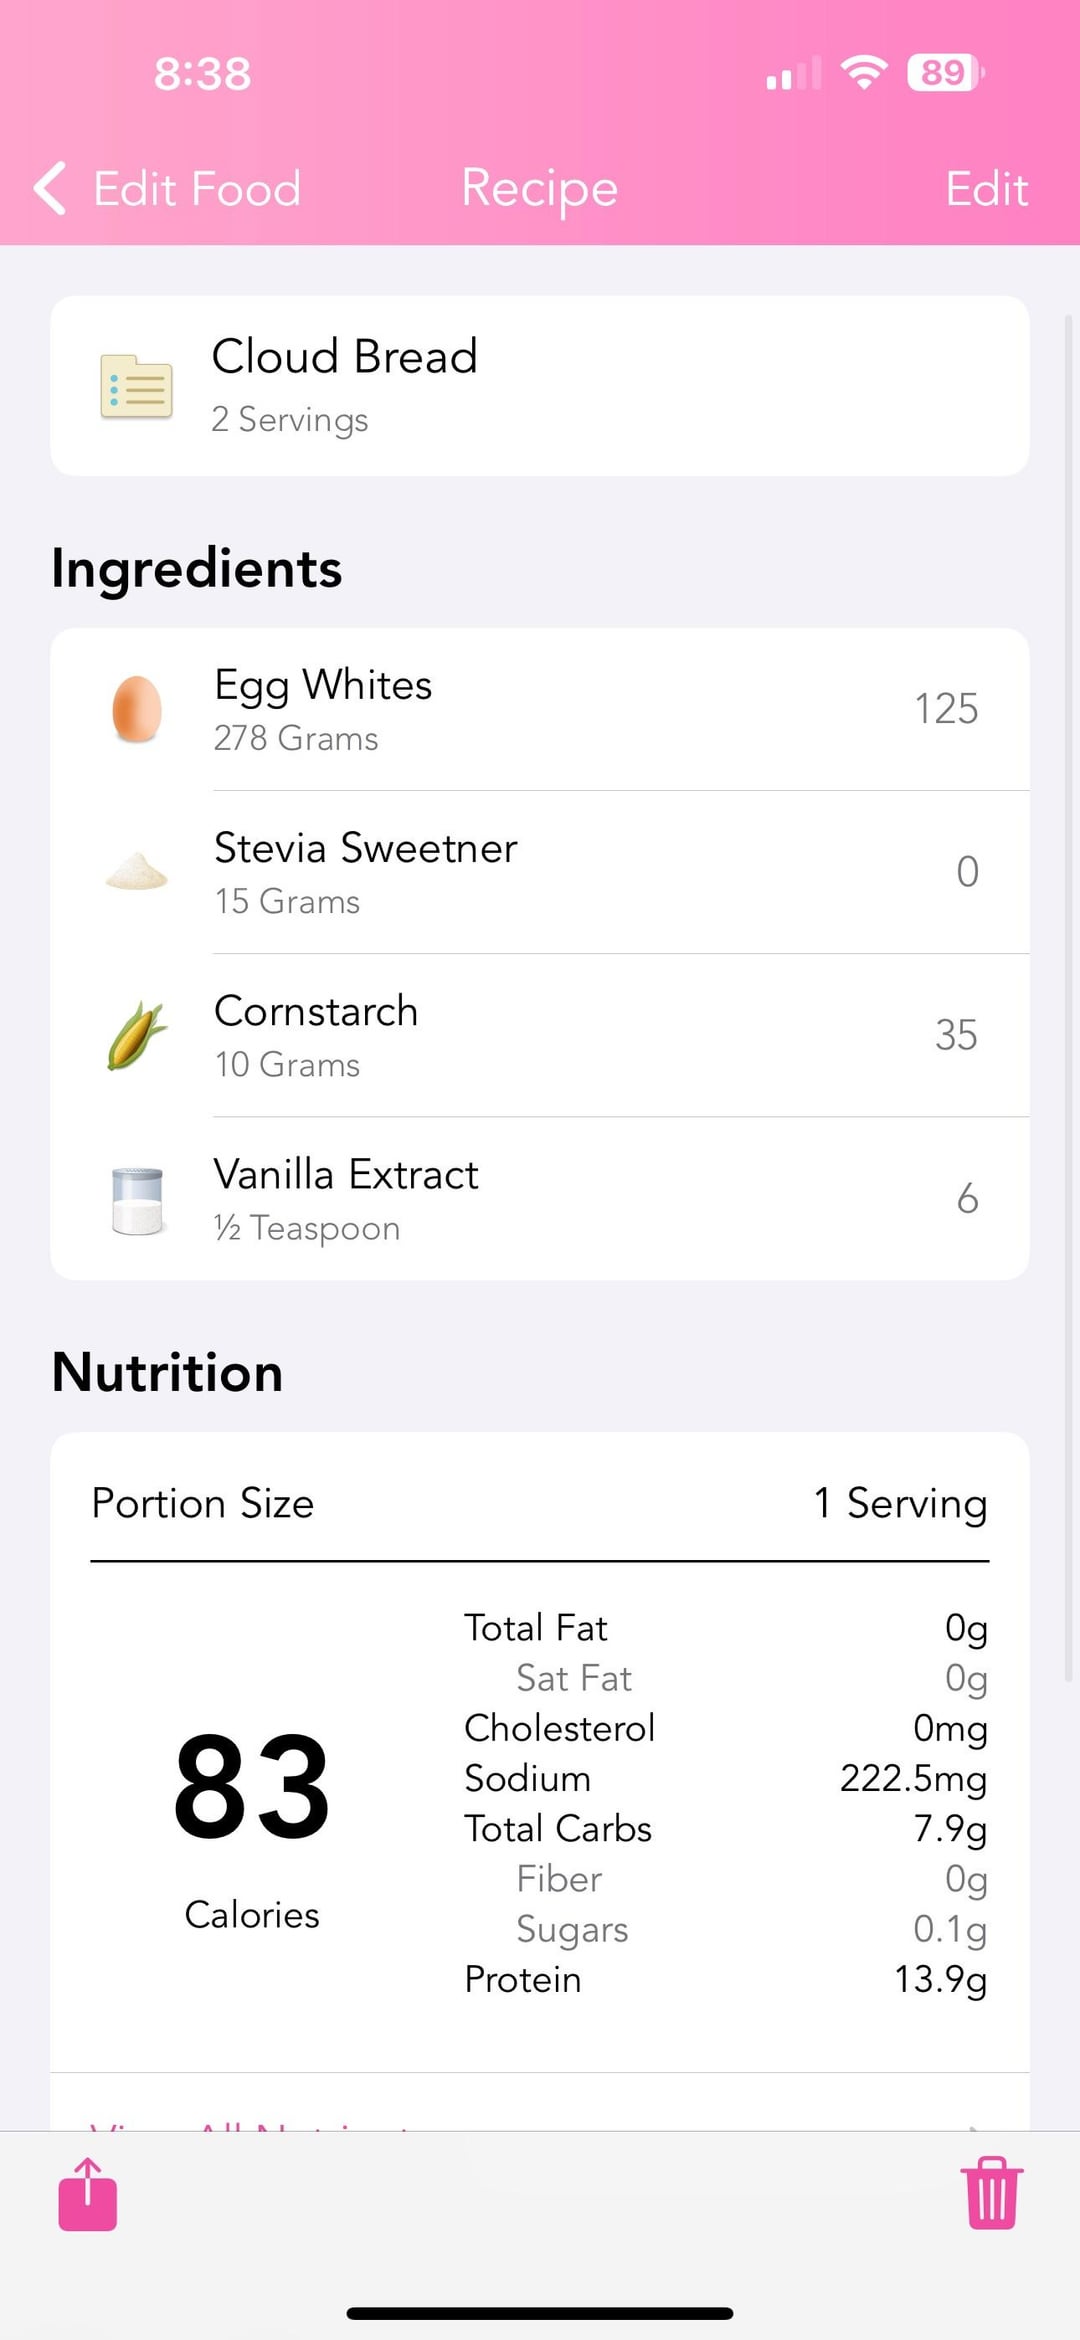Tap the Recipe header title

(x=540, y=189)
